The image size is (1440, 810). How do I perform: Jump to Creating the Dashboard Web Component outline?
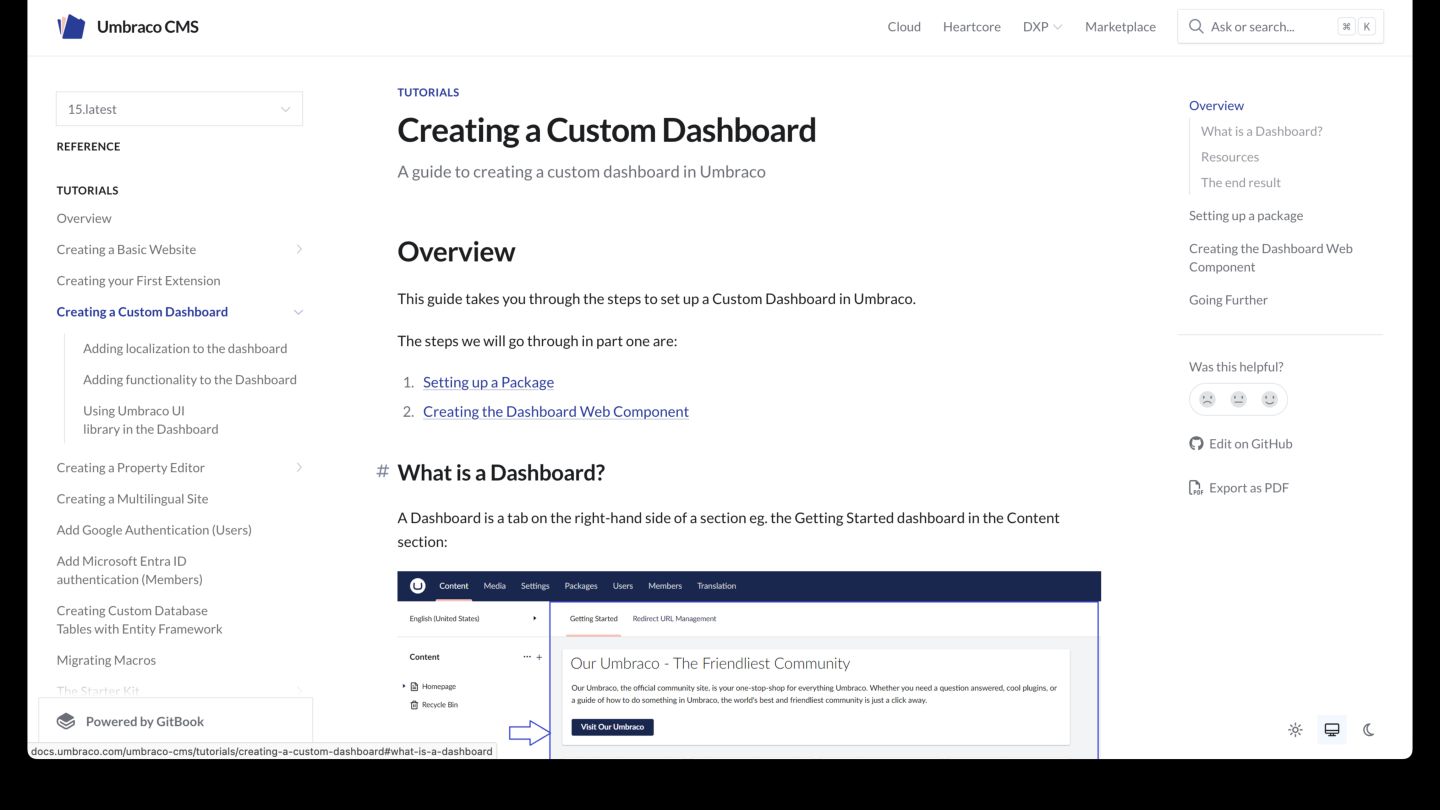point(1271,258)
